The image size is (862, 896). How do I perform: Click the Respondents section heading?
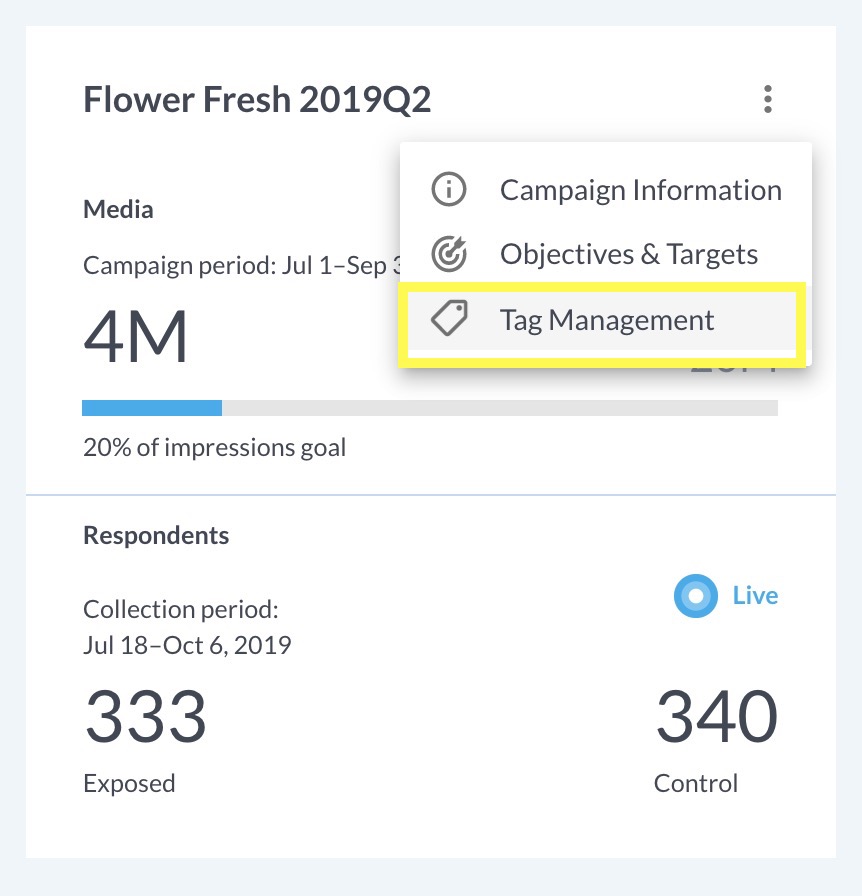pos(155,535)
